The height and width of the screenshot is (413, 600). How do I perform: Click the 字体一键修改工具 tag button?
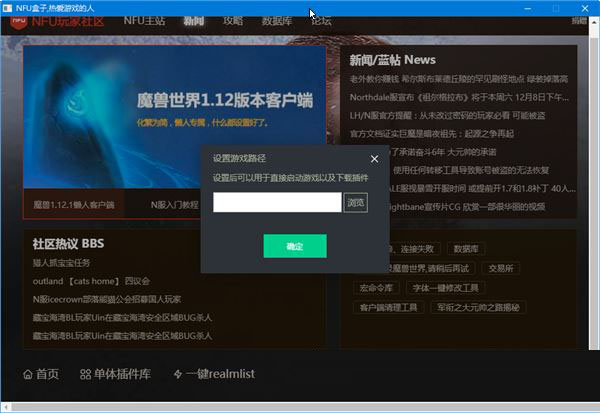point(445,288)
